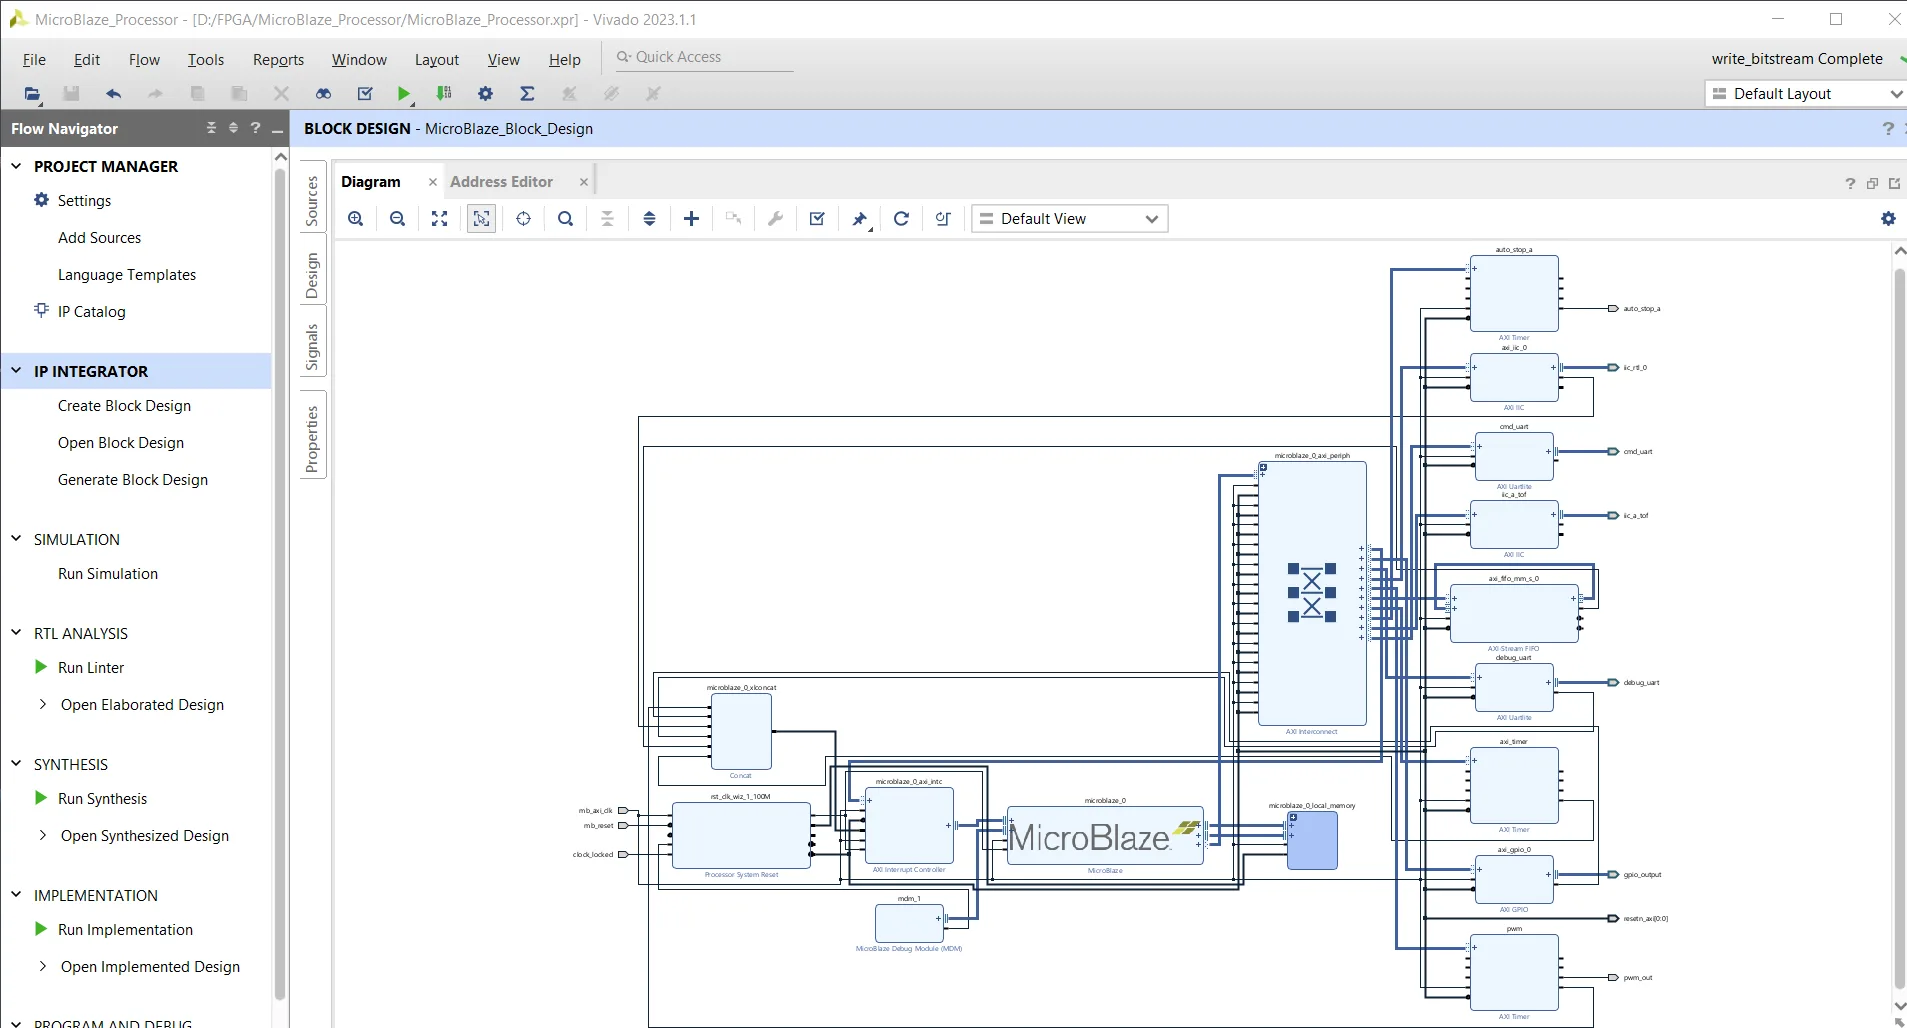The width and height of the screenshot is (1907, 1028).
Task: Click the Generate Bitstream icon in toolbar
Action: tap(444, 94)
